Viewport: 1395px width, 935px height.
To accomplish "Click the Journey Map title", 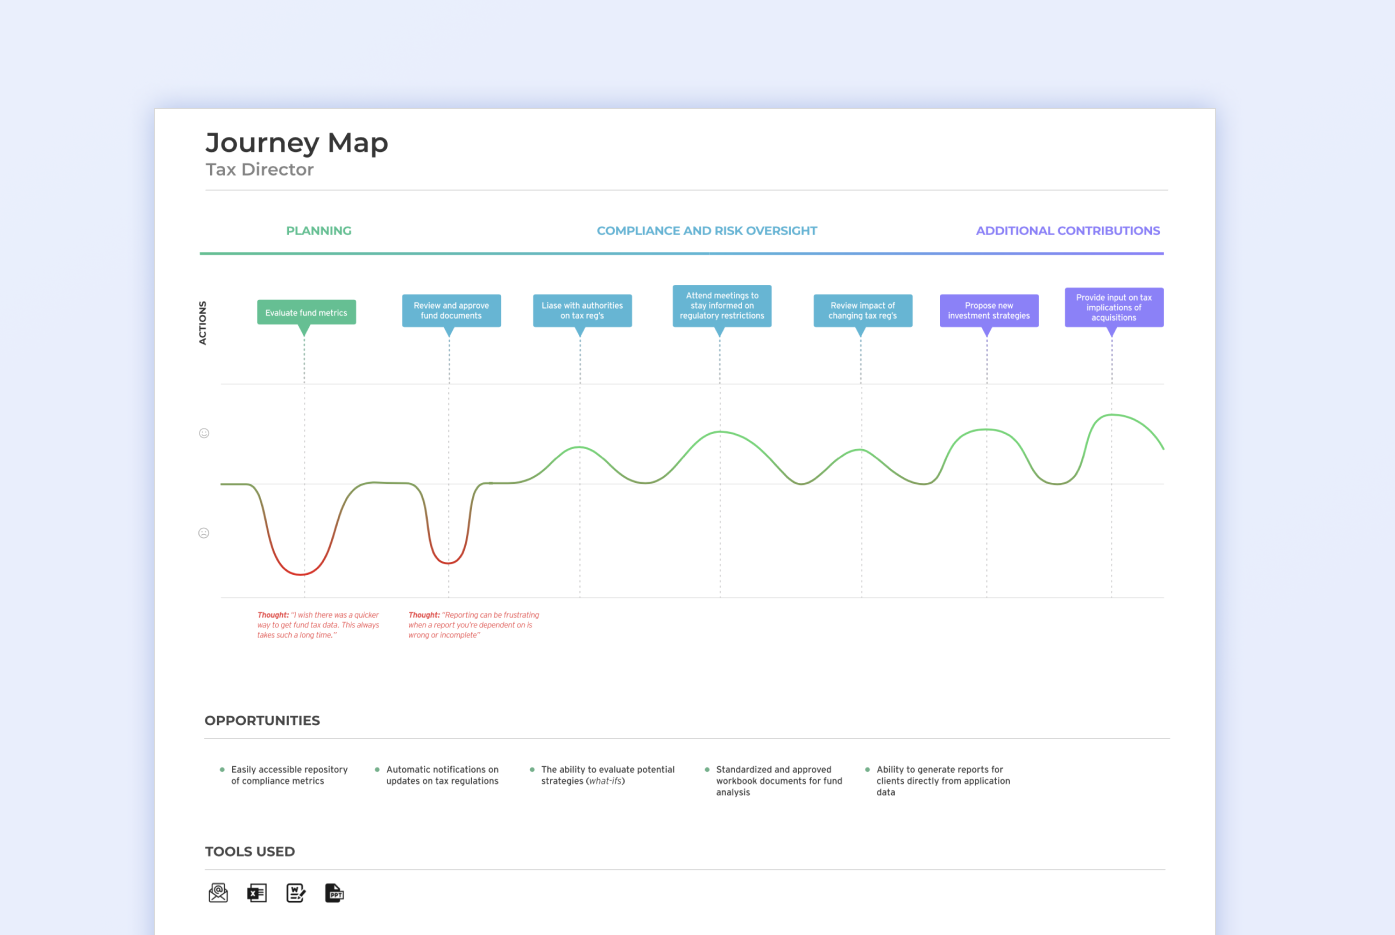I will (297, 143).
